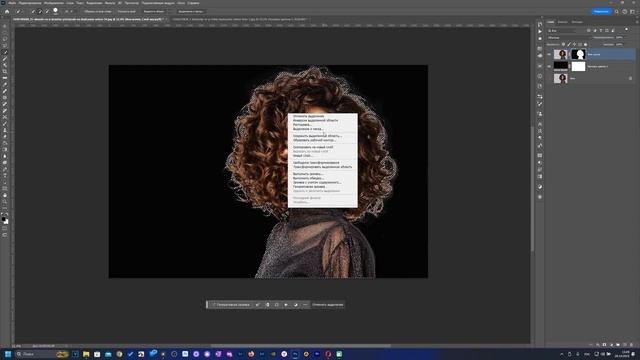The height and width of the screenshot is (360, 640).
Task: Select the Фон layer thumbnail
Action: [x=560, y=78]
